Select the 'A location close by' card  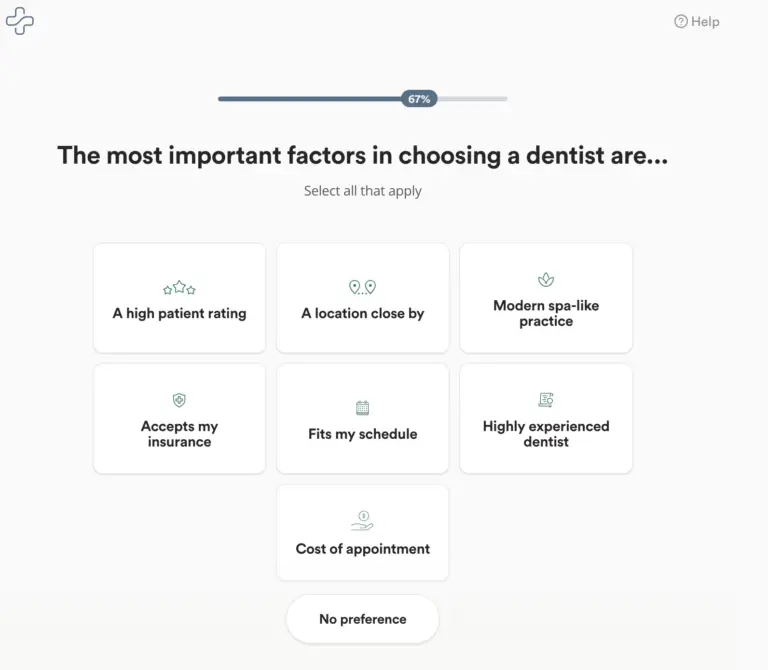362,298
